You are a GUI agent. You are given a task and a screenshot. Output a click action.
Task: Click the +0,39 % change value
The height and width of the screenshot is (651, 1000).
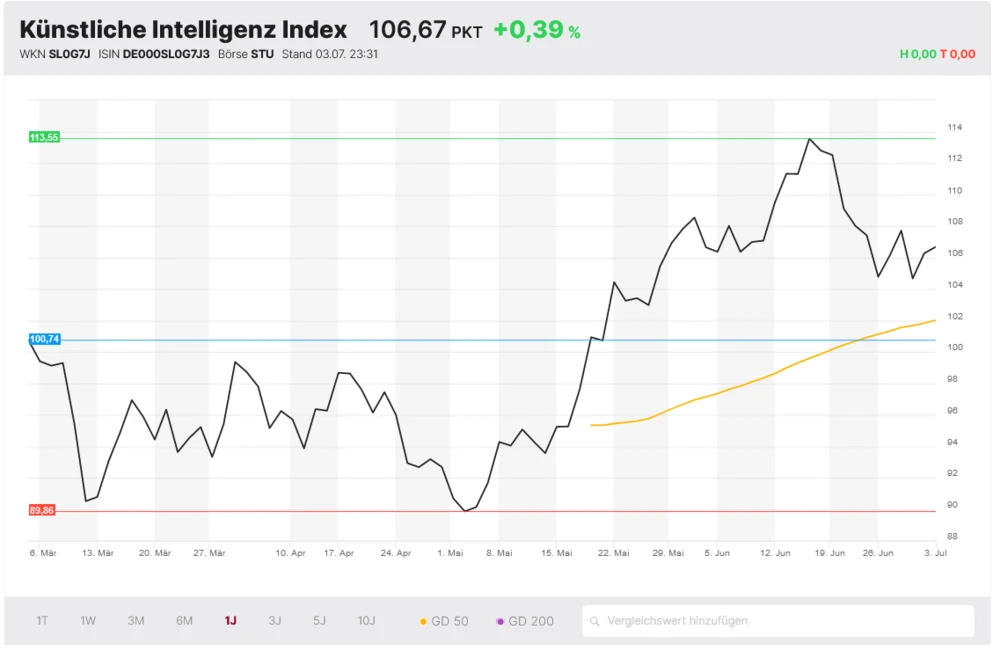point(536,30)
